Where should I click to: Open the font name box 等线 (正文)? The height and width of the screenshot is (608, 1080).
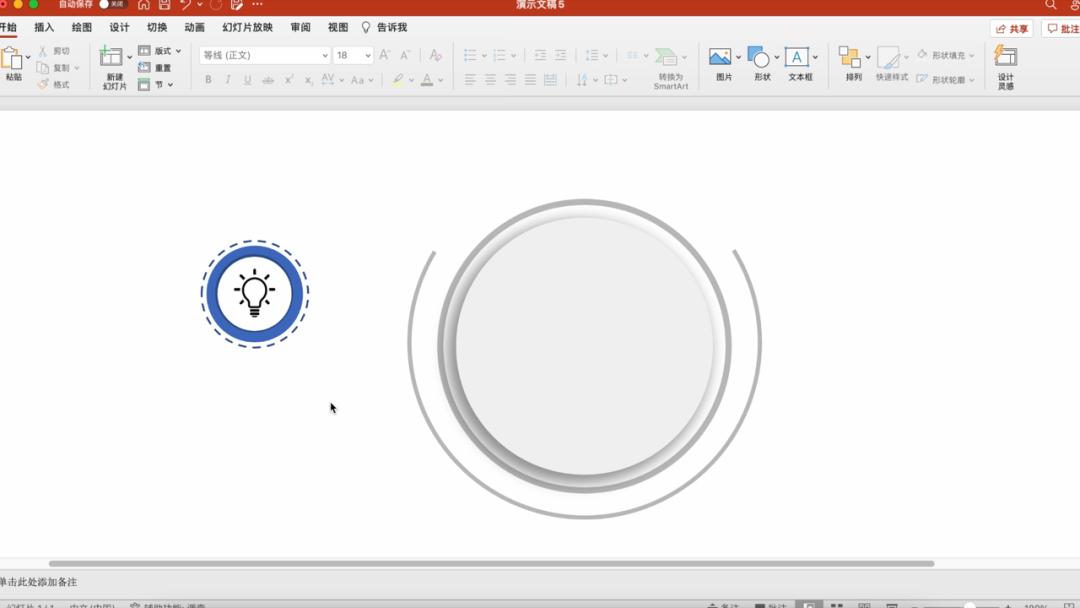(x=264, y=55)
